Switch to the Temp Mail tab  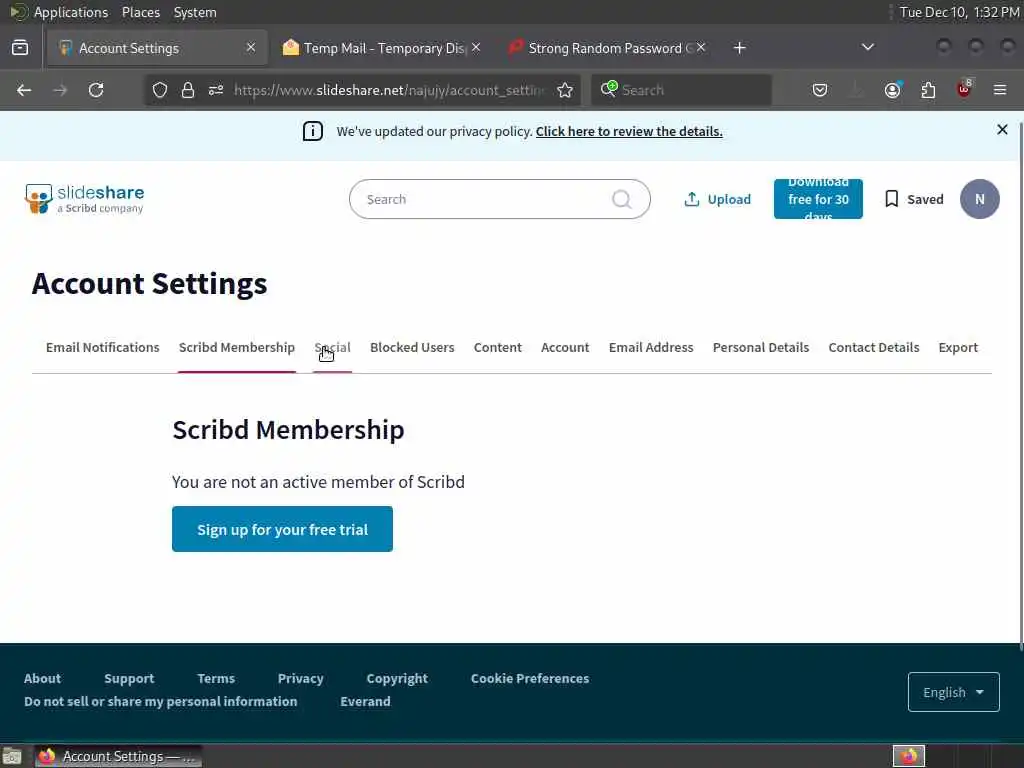(382, 48)
